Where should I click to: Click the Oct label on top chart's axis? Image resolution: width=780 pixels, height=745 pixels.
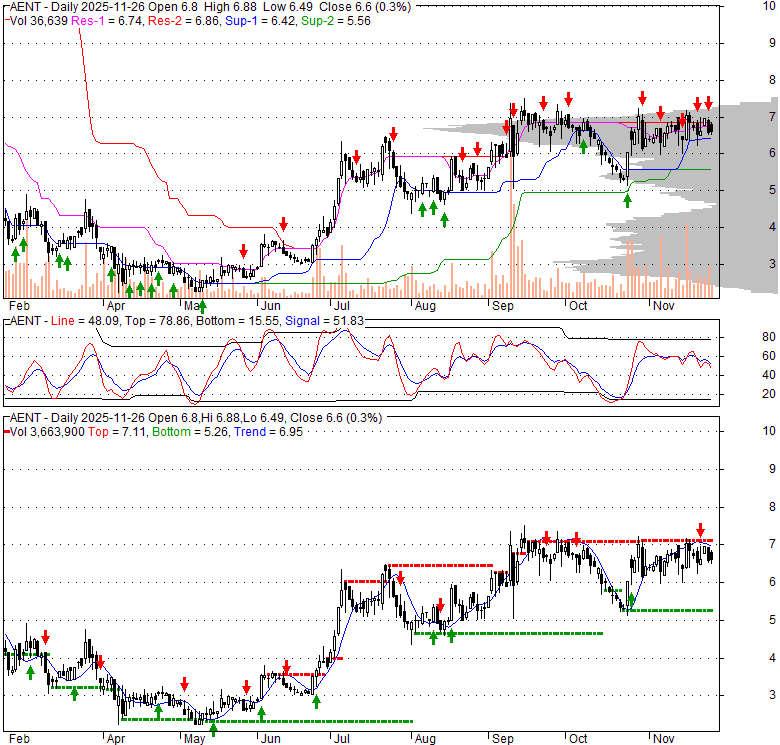coord(578,306)
